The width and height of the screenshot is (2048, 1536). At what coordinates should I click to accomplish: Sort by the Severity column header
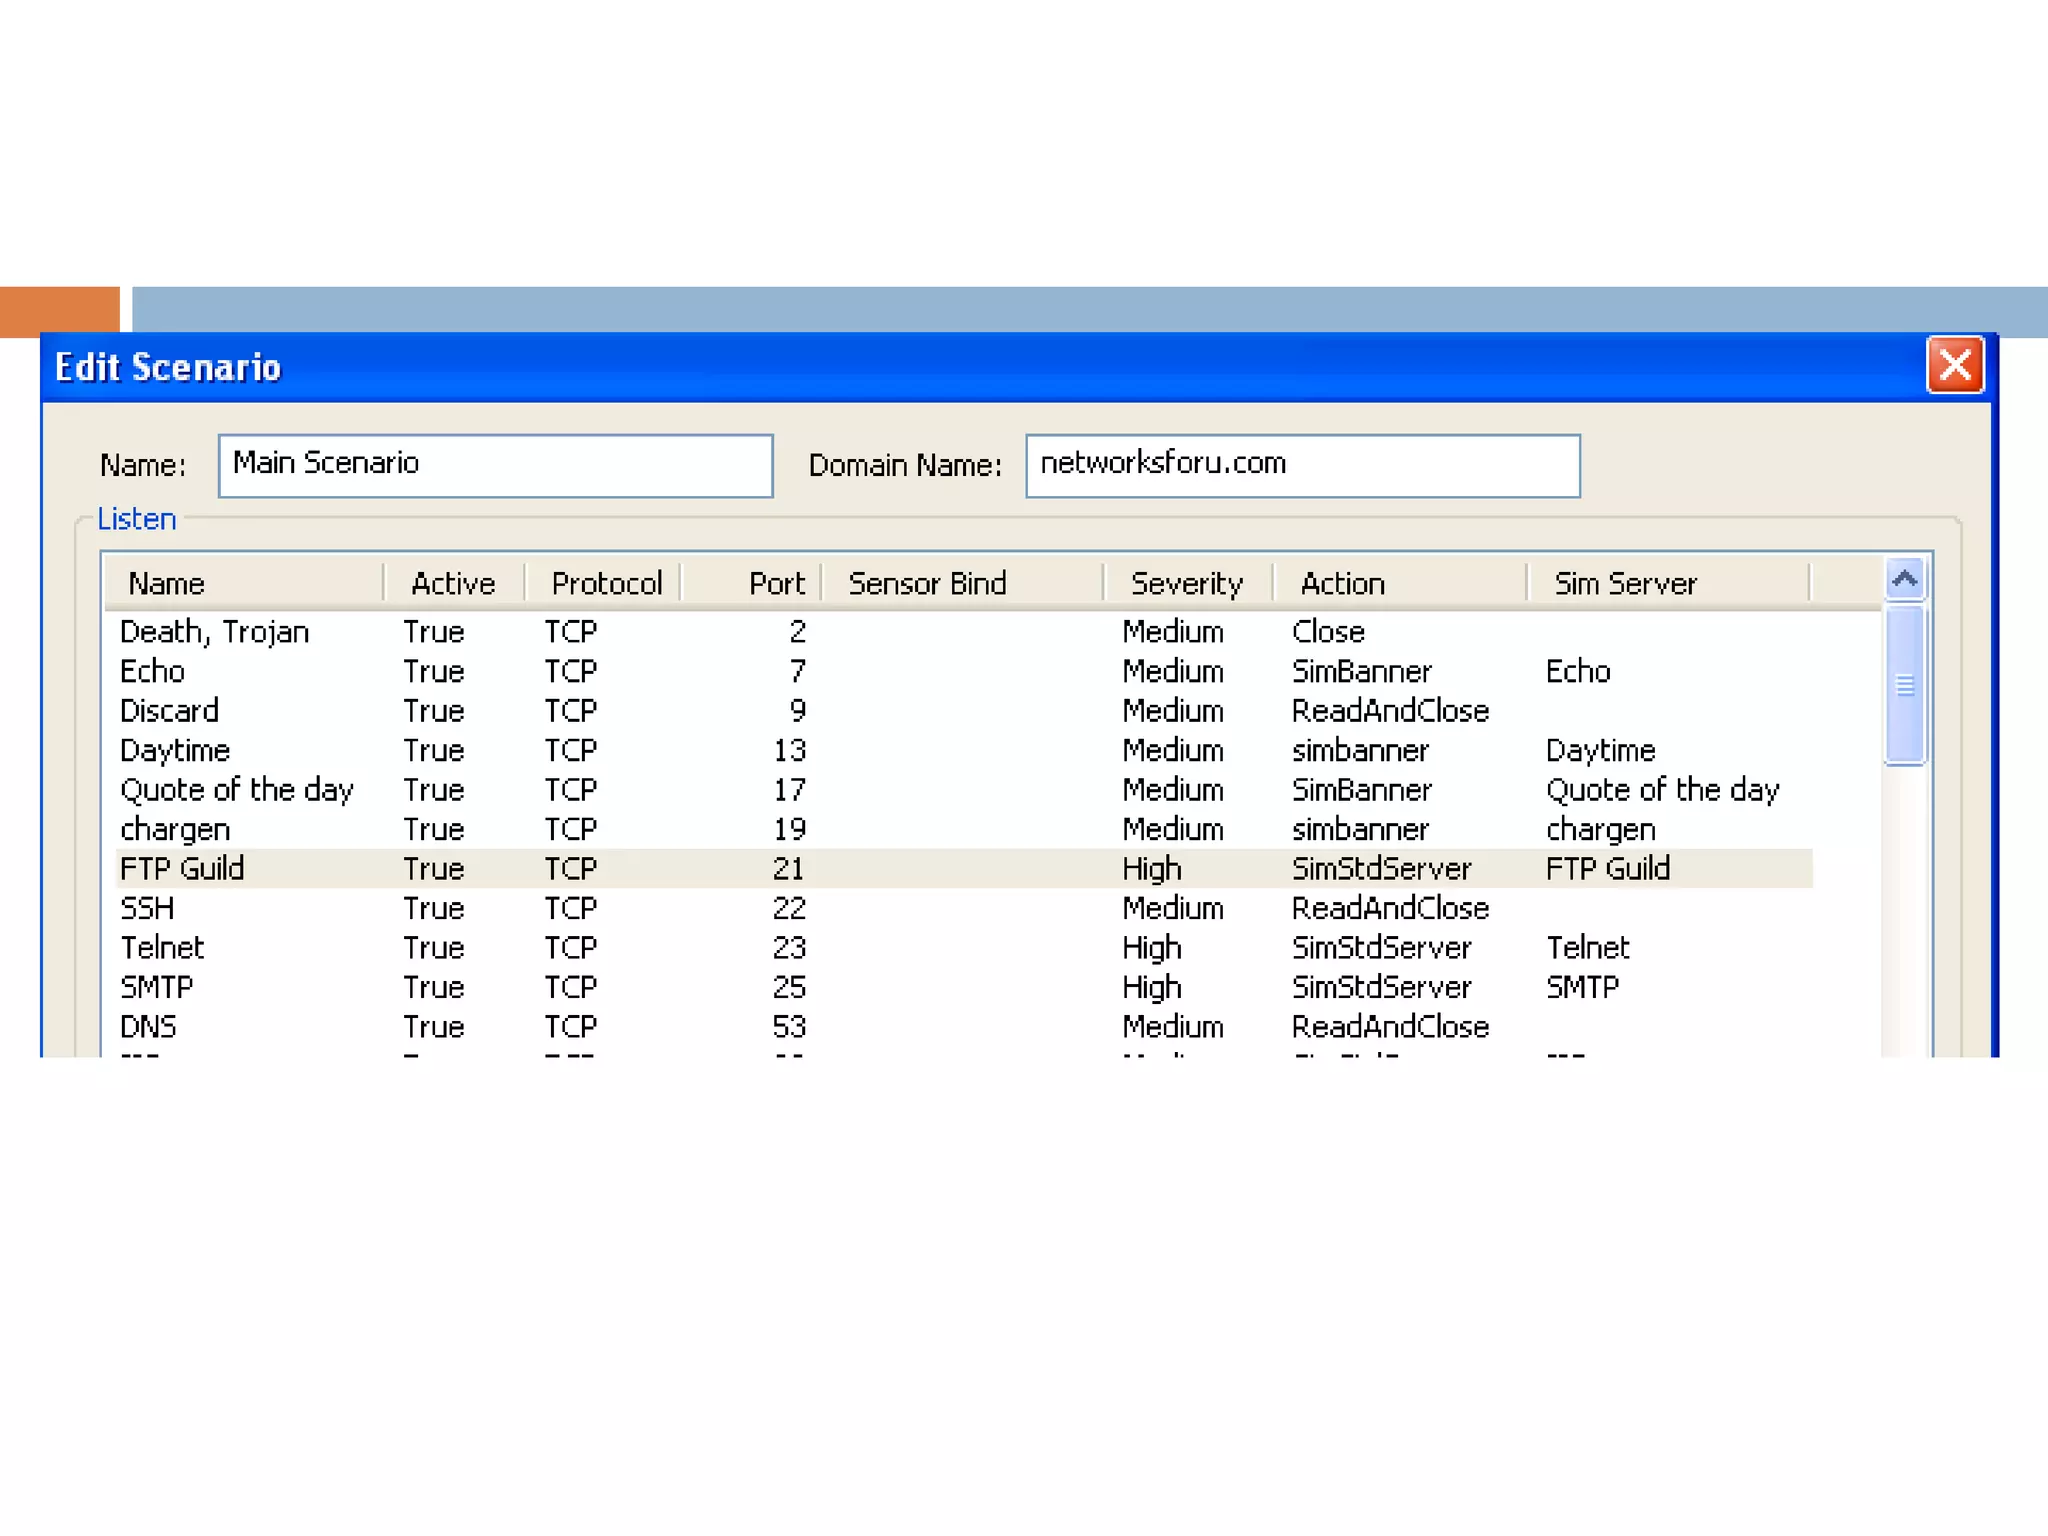coord(1186,583)
